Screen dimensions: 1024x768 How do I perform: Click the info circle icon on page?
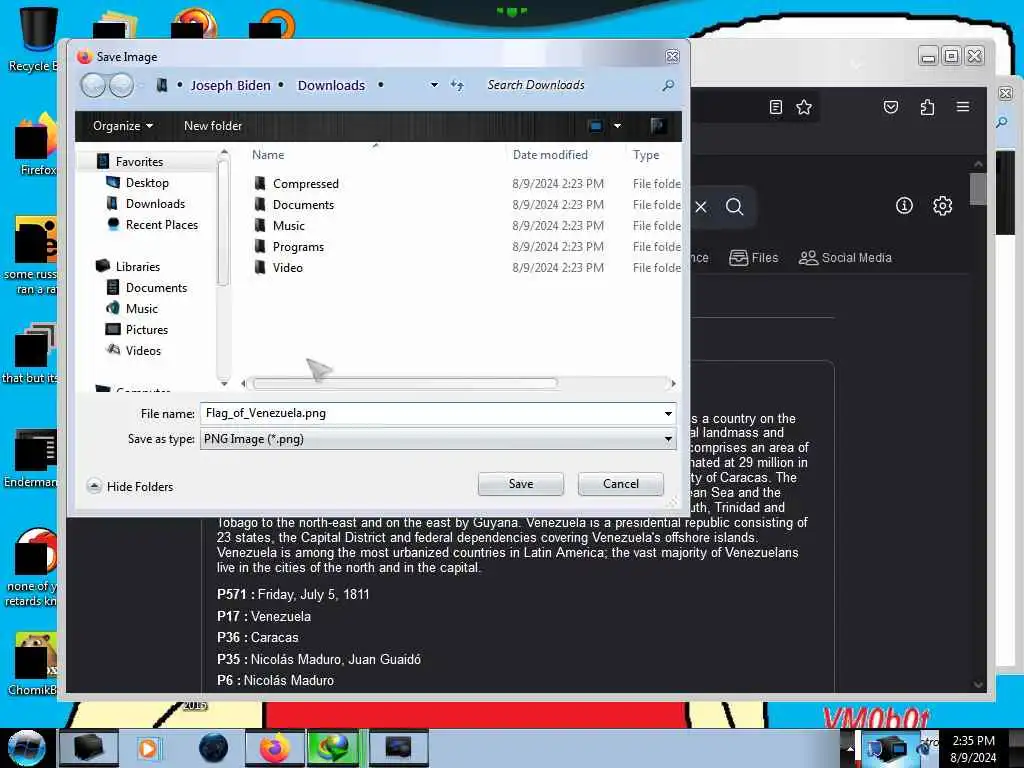[x=904, y=206]
